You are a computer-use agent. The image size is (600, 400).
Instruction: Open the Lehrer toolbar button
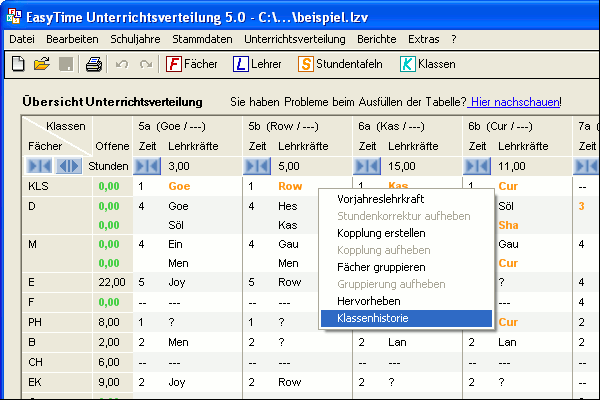coord(257,64)
